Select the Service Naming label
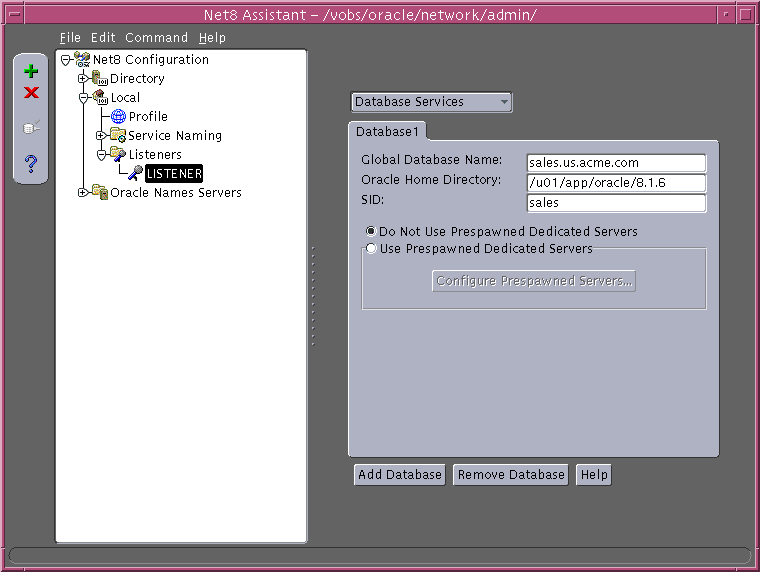This screenshot has width=760, height=572. click(175, 135)
